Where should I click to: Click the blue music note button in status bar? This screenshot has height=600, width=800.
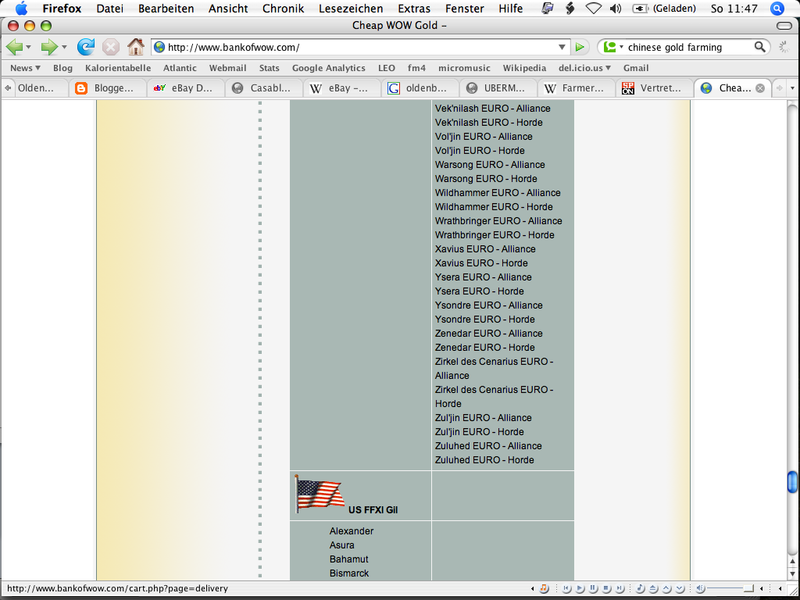[x=640, y=589]
